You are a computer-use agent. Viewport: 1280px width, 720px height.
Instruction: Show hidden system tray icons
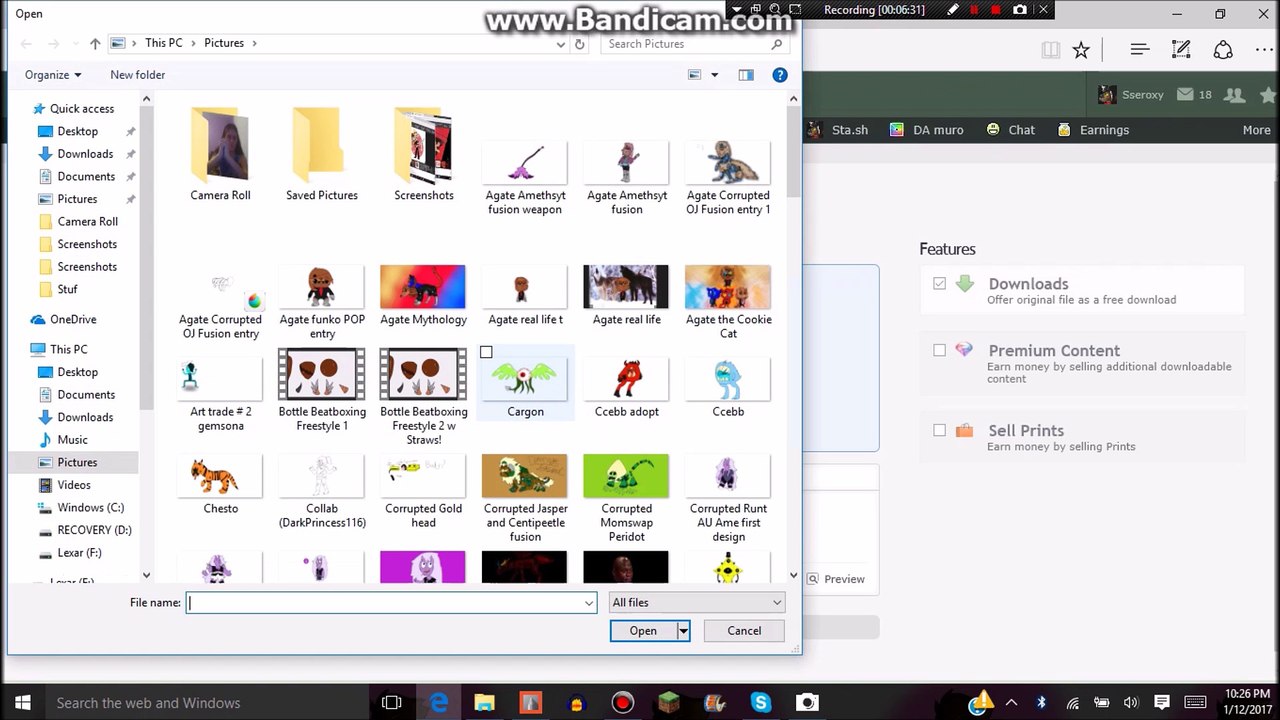pyautogui.click(x=1011, y=703)
